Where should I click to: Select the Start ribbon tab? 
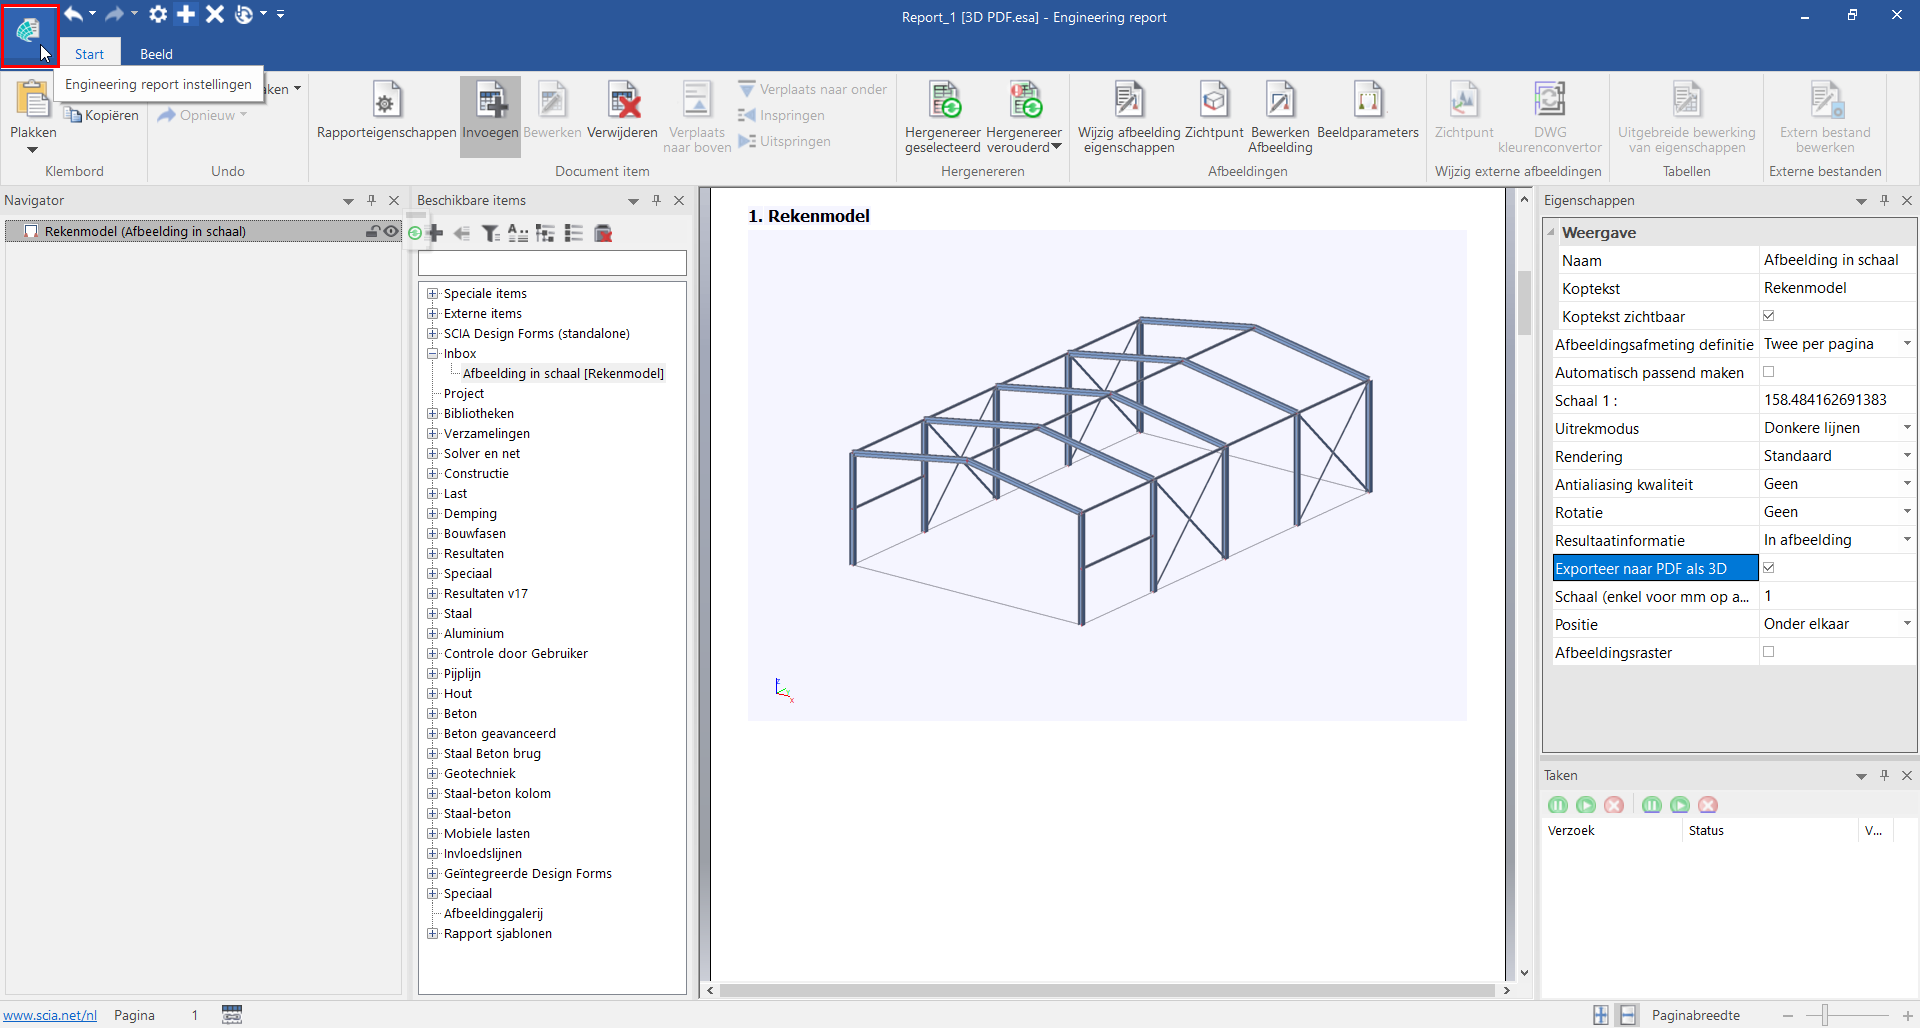click(x=89, y=54)
